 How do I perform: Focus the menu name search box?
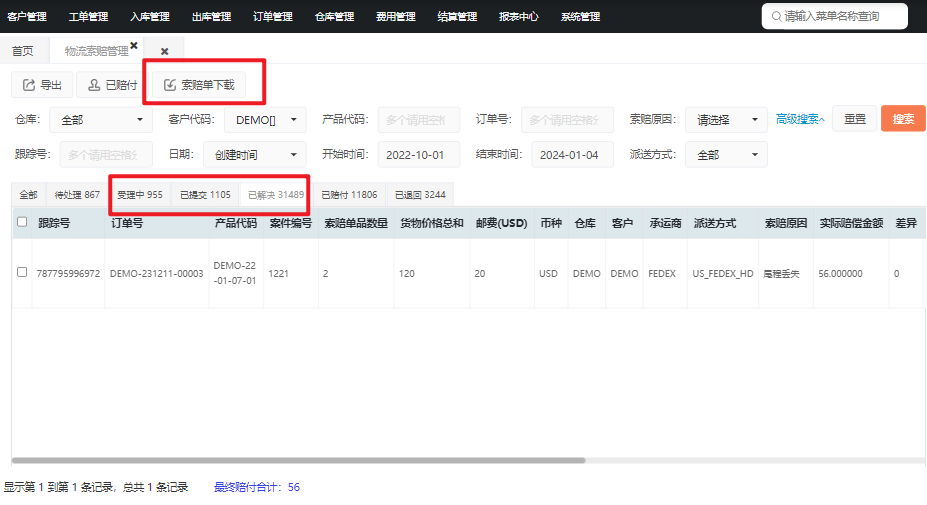(x=835, y=17)
